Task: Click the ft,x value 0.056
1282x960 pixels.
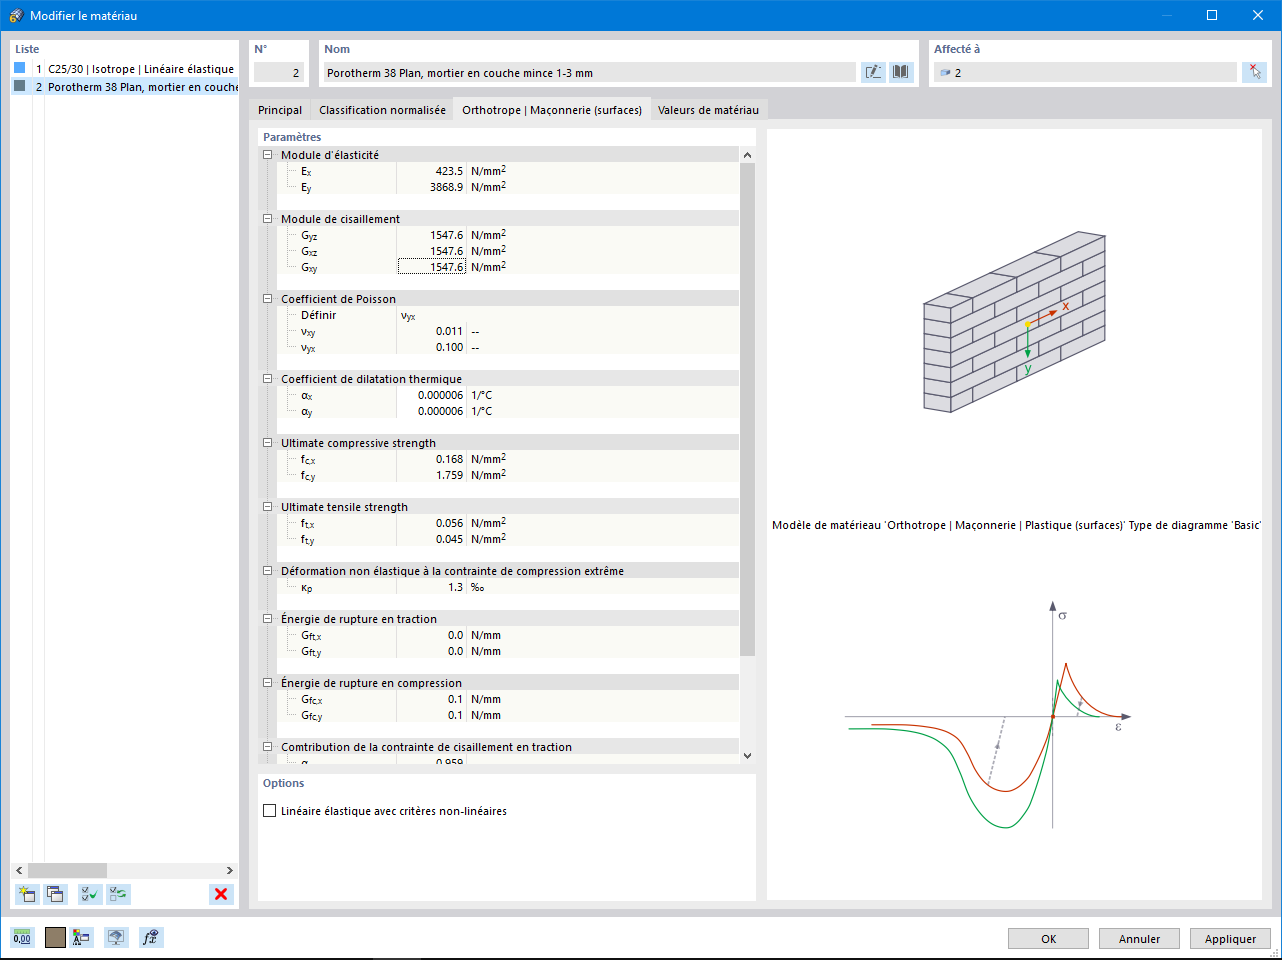Action: click(x=431, y=523)
